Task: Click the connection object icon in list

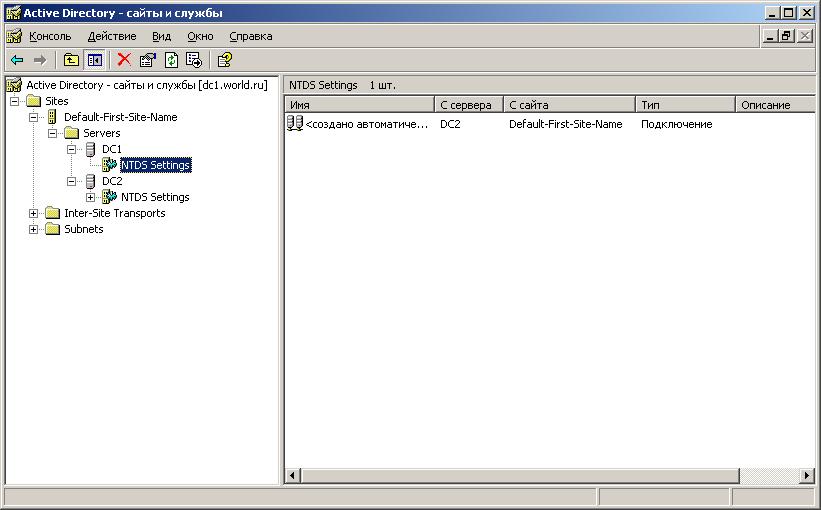Action: click(295, 124)
